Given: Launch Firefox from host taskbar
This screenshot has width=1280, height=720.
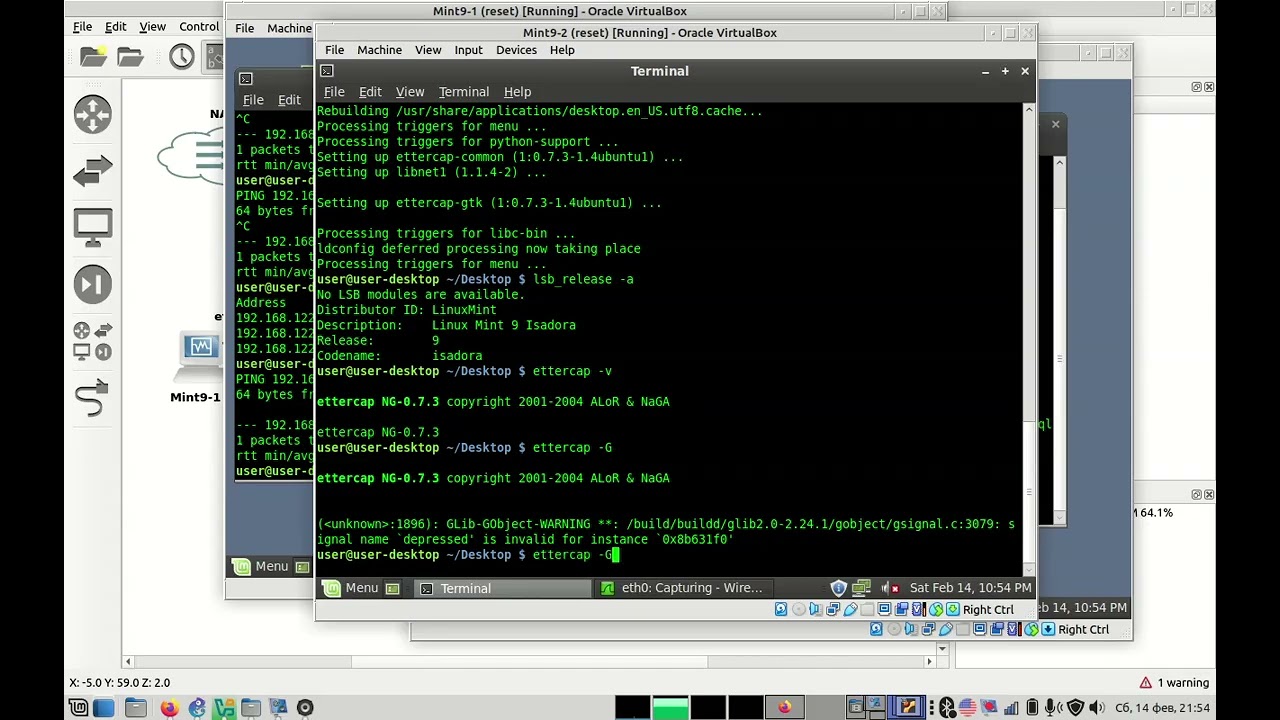Looking at the screenshot, I should point(169,708).
